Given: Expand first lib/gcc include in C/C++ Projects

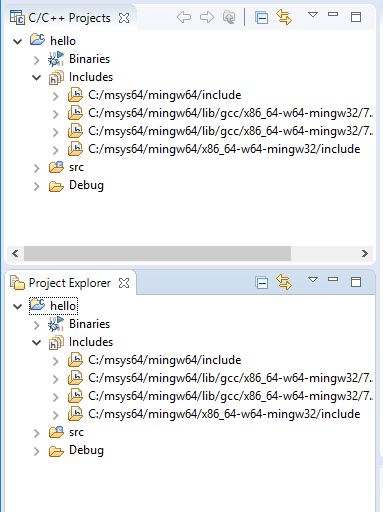Looking at the screenshot, I should point(56,114).
